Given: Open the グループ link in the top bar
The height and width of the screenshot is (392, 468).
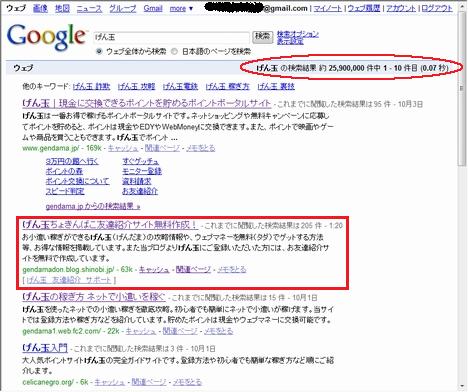Looking at the screenshot, I should [123, 8].
